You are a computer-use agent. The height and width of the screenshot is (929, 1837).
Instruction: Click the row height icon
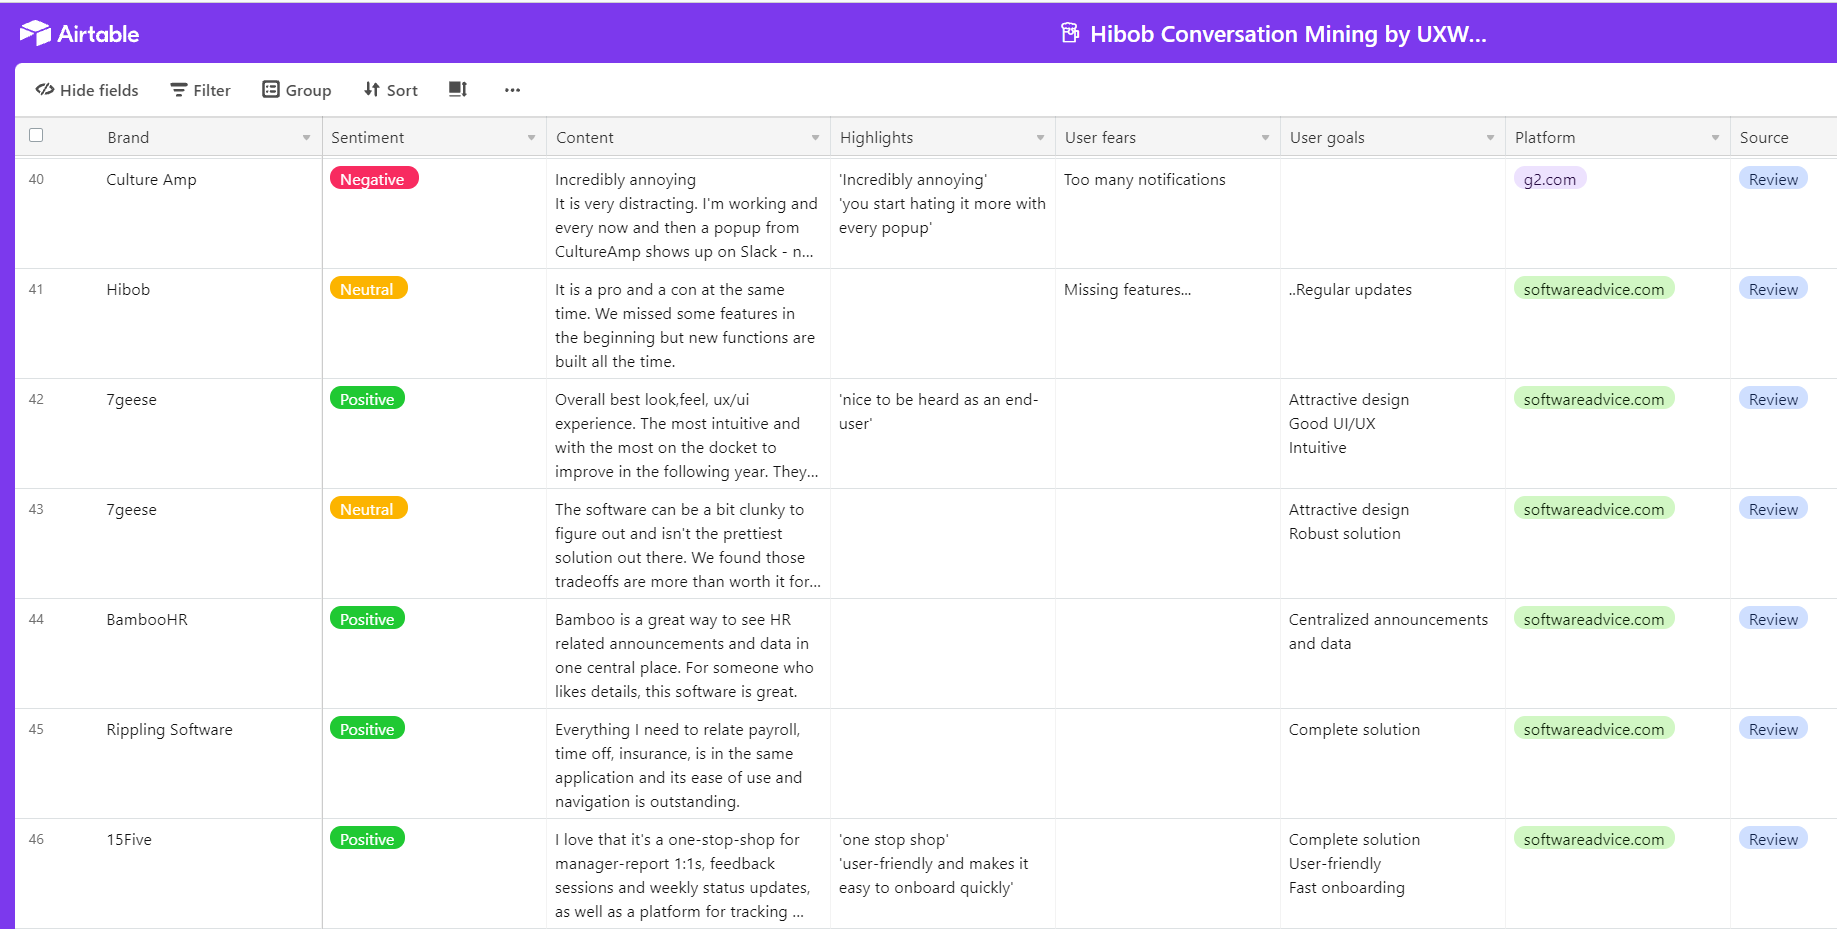[458, 89]
